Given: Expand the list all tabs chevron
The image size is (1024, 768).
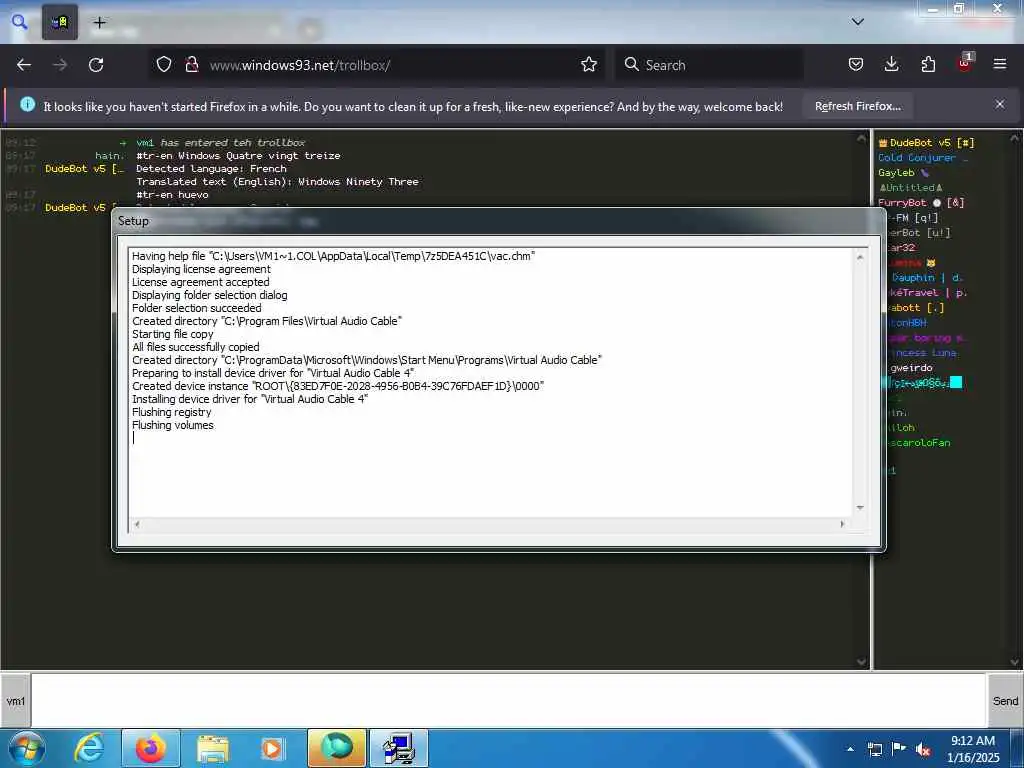Looking at the screenshot, I should click(x=857, y=22).
